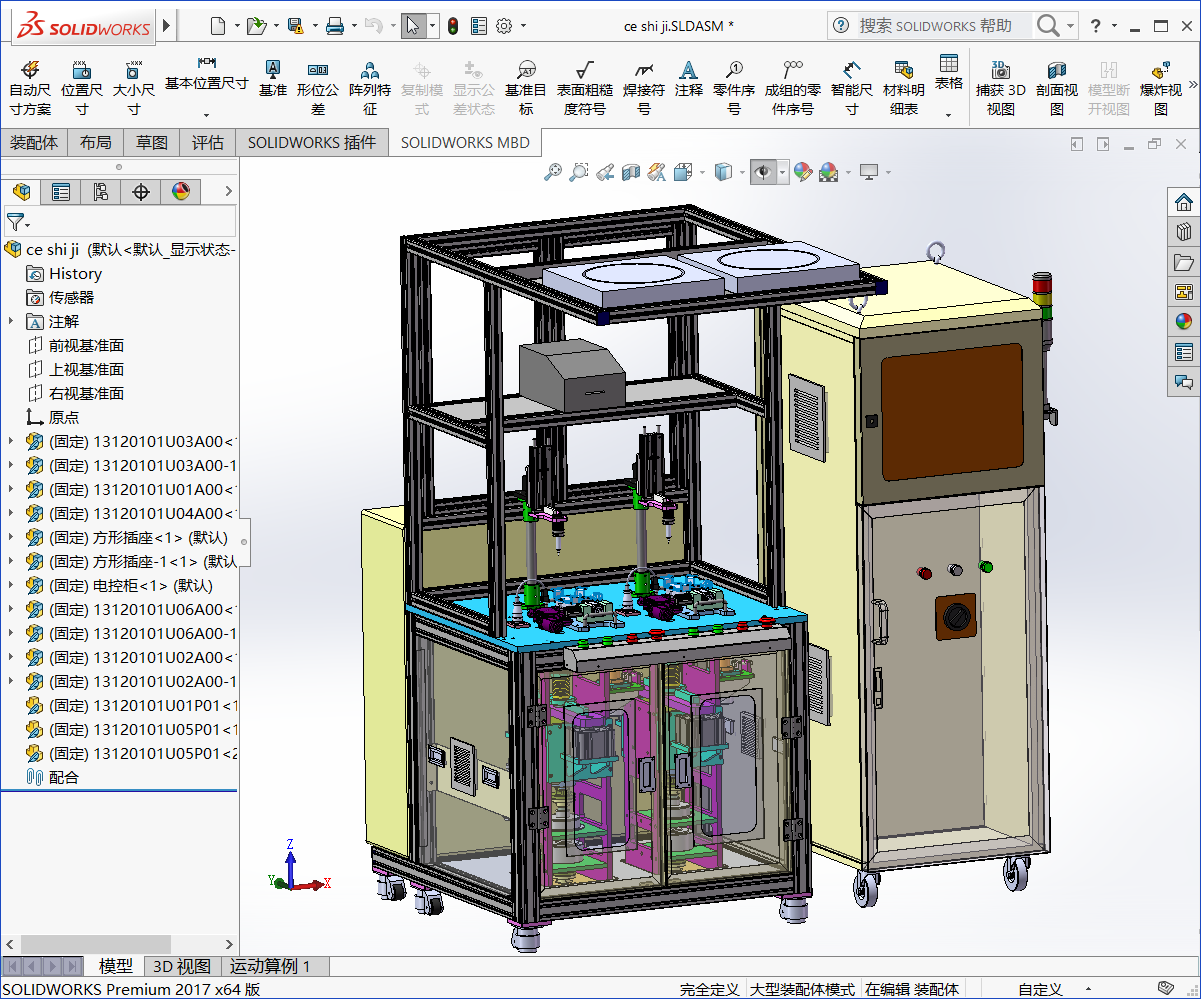This screenshot has width=1201, height=999.
Task: Click the Edit Appearance colored sphere
Action: click(802, 172)
